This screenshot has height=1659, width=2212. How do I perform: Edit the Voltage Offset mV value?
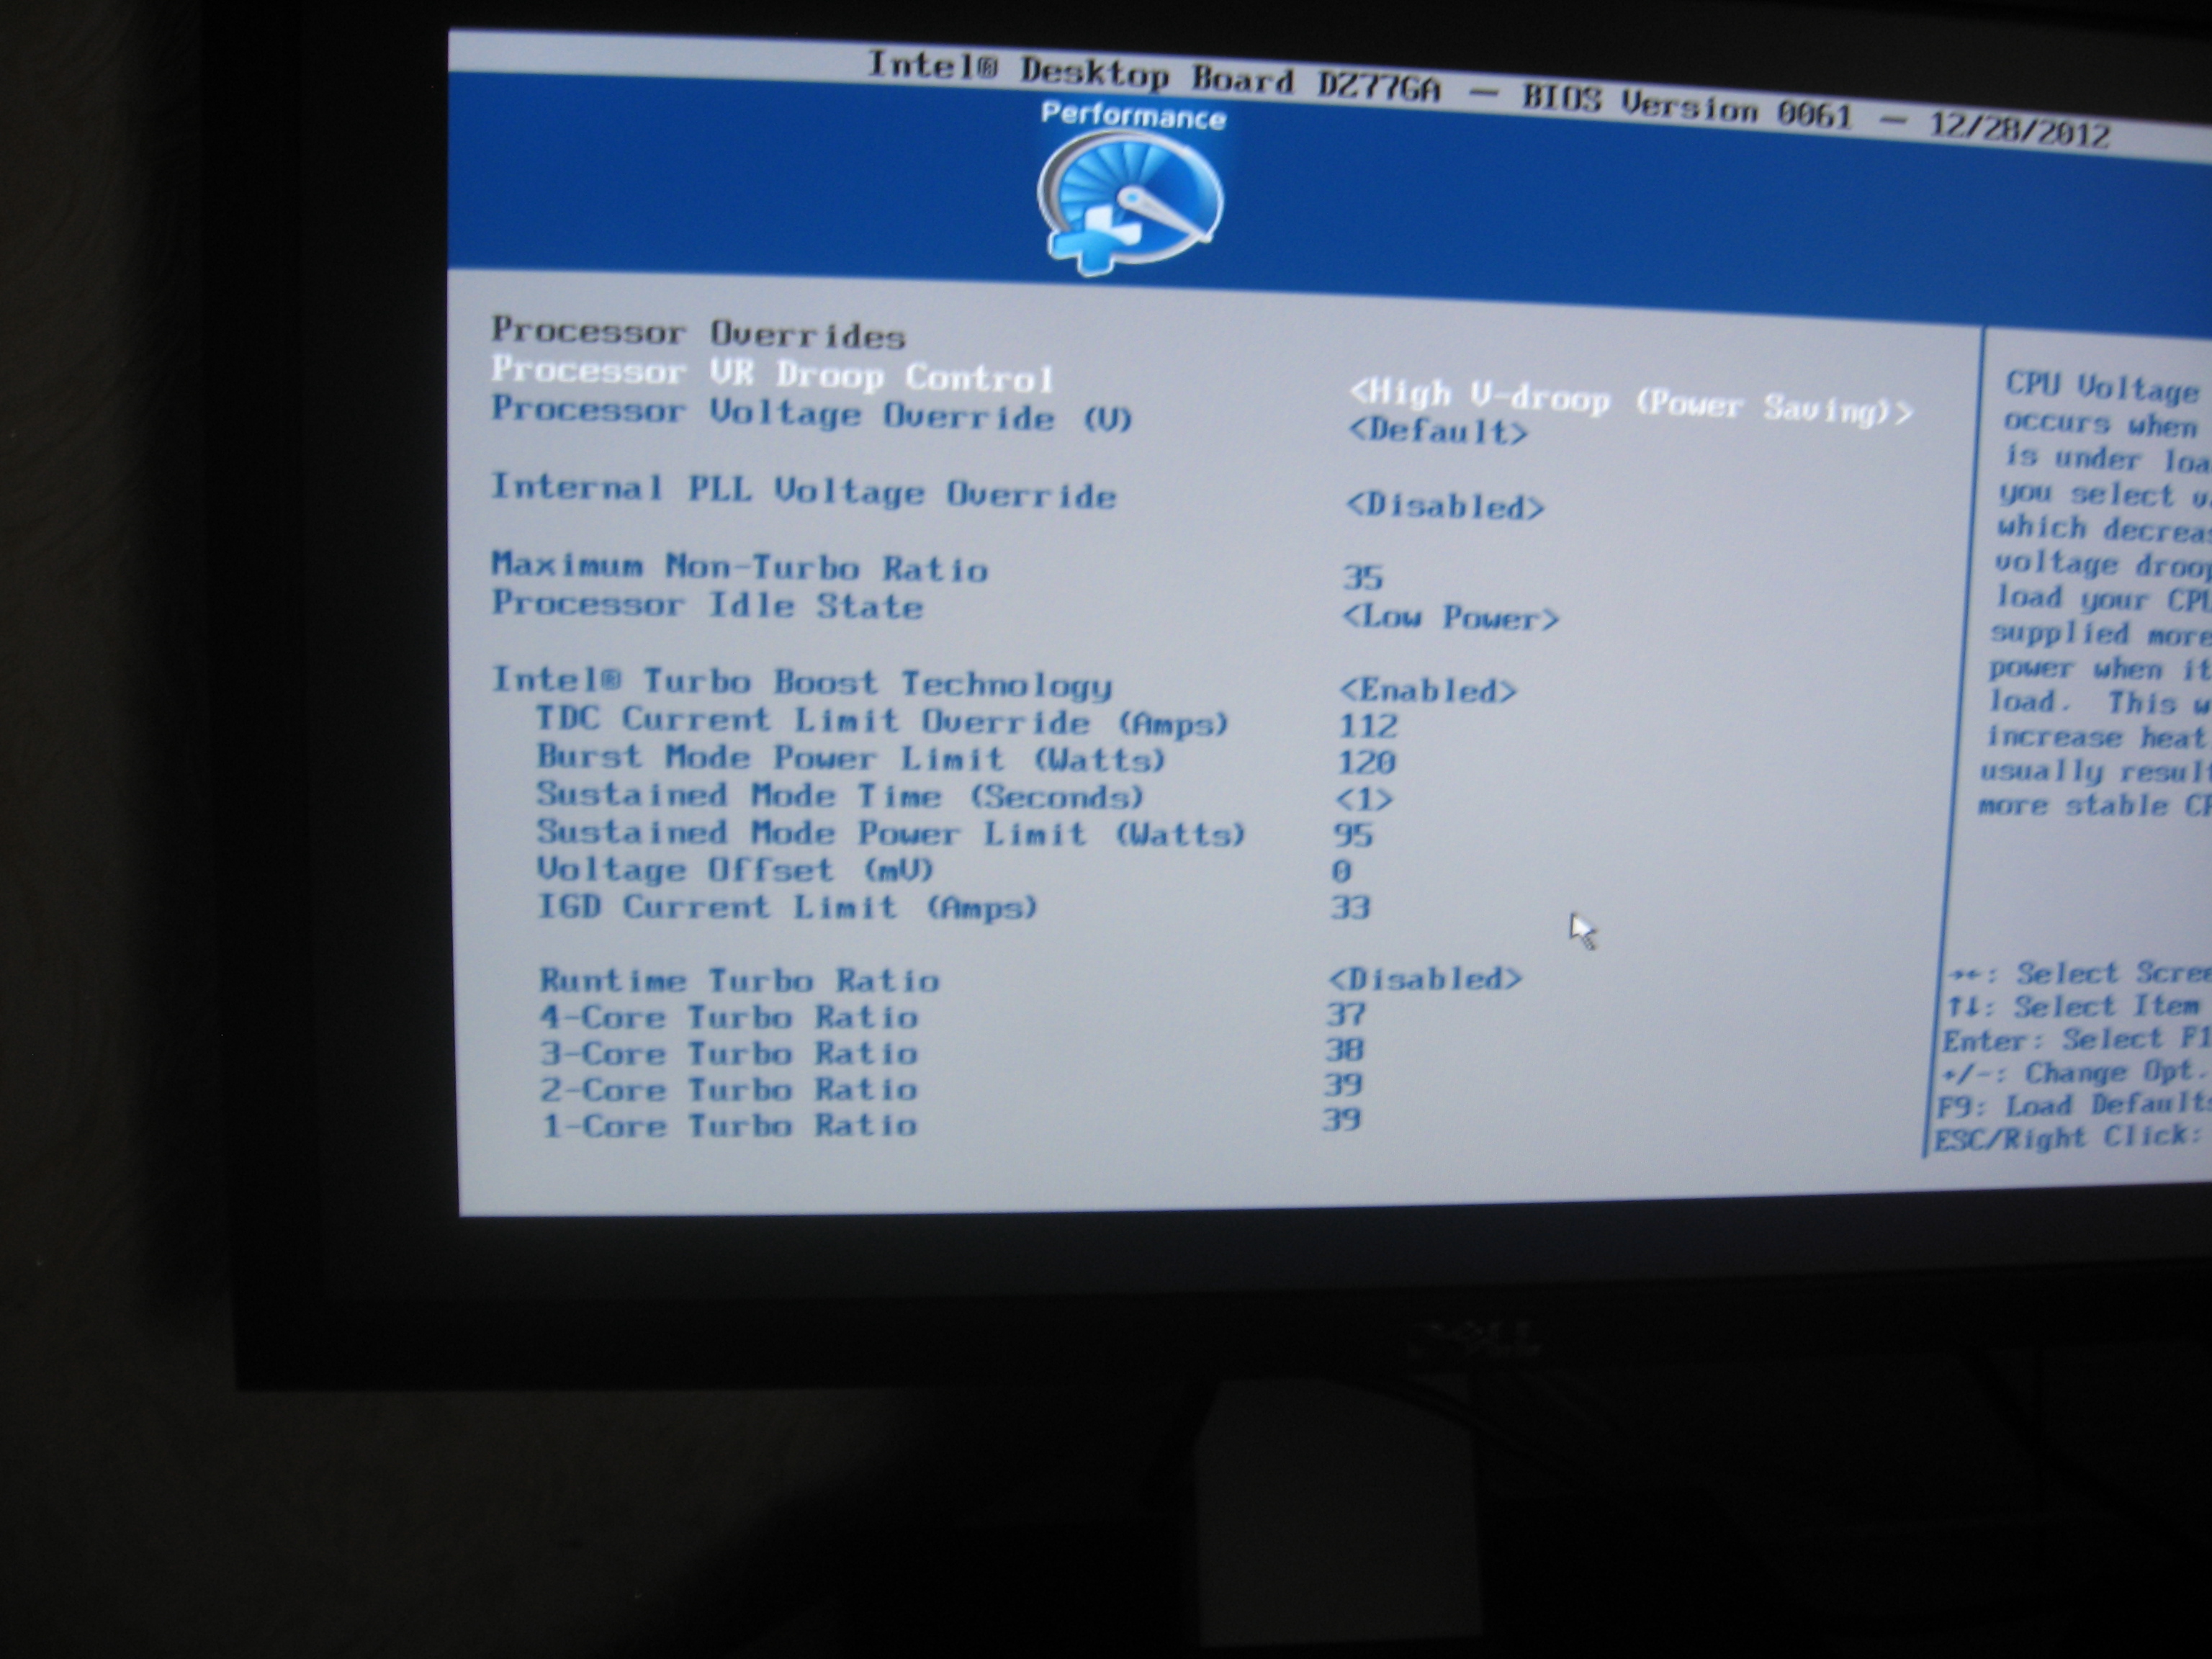click(1341, 871)
